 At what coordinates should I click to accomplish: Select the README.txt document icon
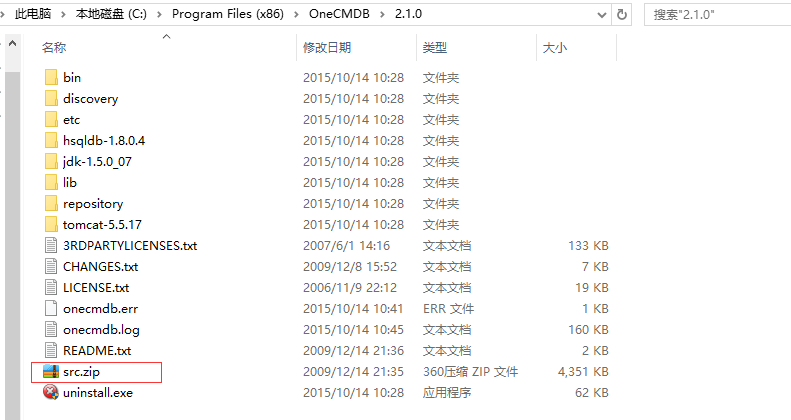point(51,350)
